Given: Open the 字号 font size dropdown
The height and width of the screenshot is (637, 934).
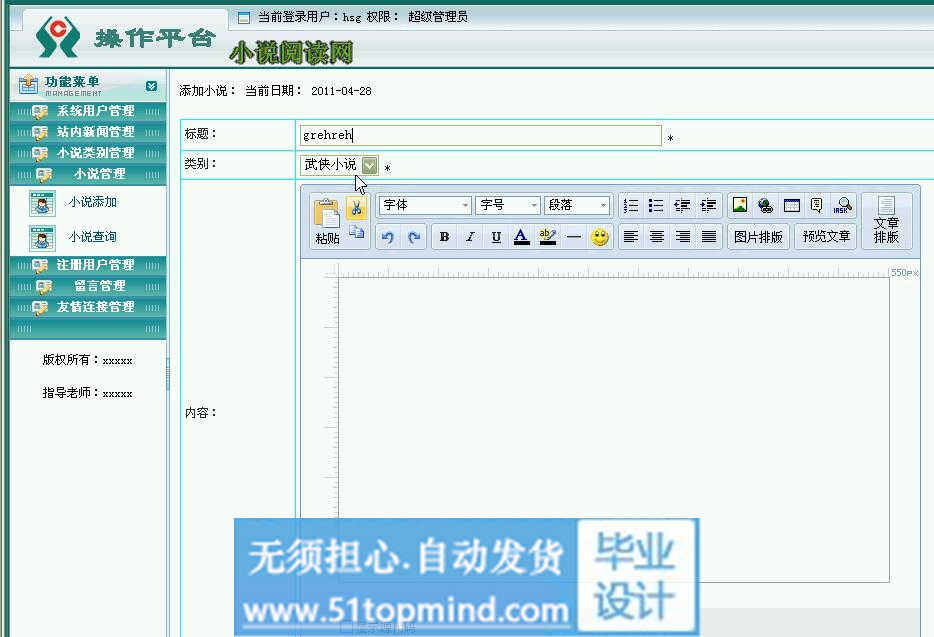Looking at the screenshot, I should [508, 206].
